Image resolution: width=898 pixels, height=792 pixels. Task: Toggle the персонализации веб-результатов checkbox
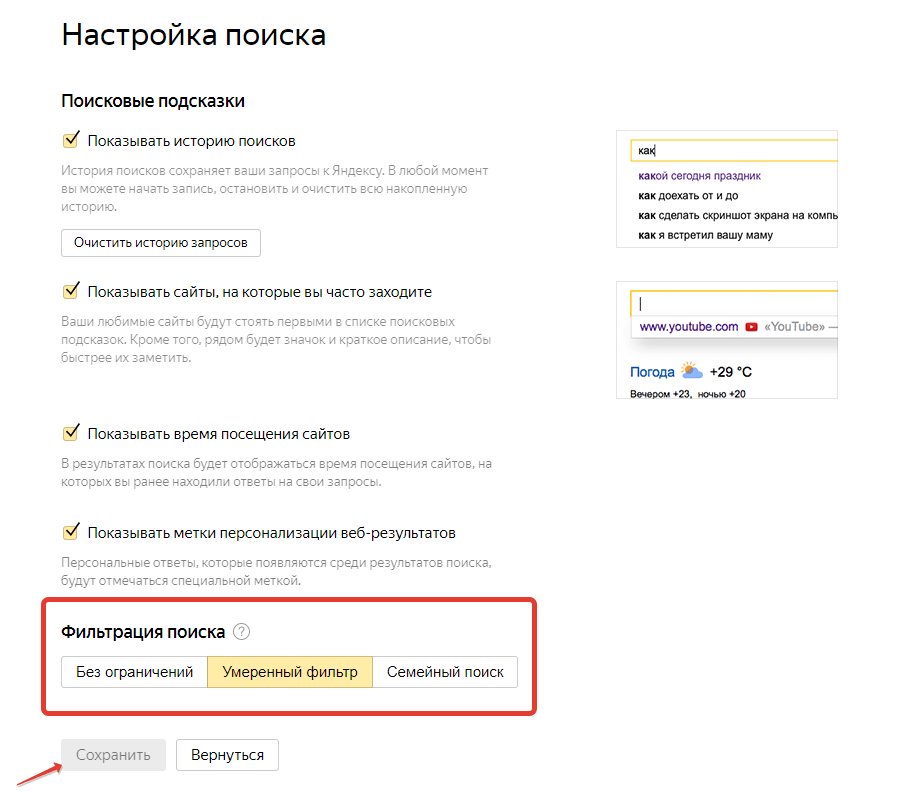tap(71, 531)
